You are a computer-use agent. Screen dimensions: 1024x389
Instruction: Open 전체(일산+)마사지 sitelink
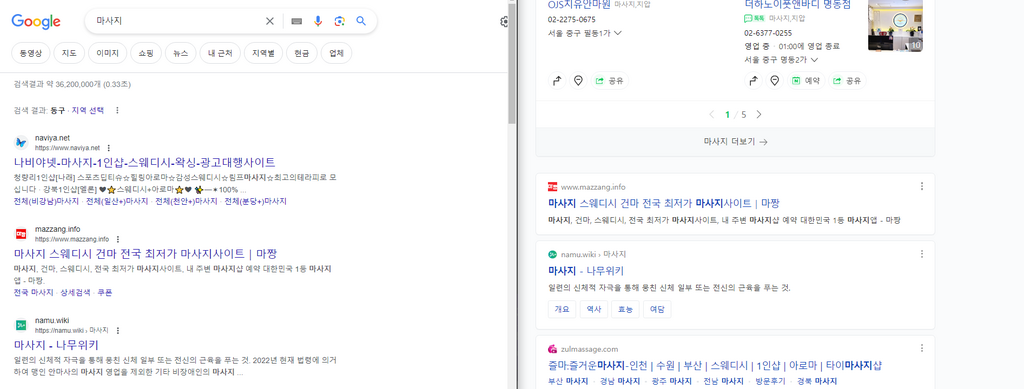point(117,202)
